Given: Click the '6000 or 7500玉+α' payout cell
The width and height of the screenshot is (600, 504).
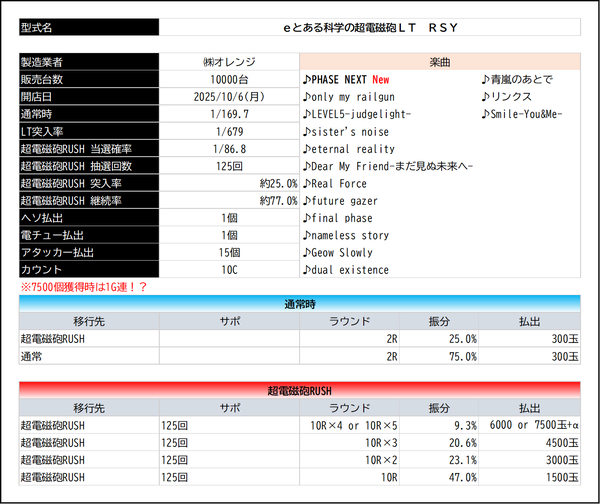Looking at the screenshot, I should point(530,425).
